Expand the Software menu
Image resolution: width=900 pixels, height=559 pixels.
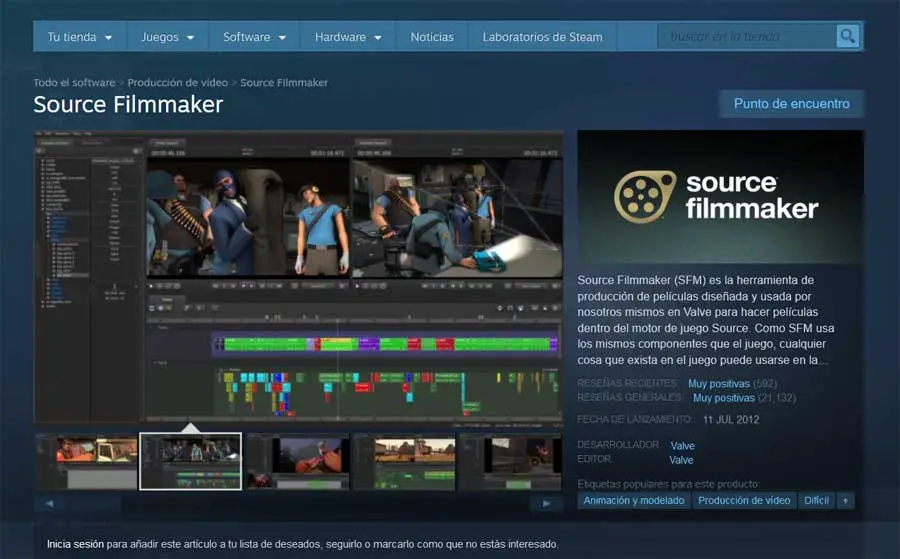[254, 37]
